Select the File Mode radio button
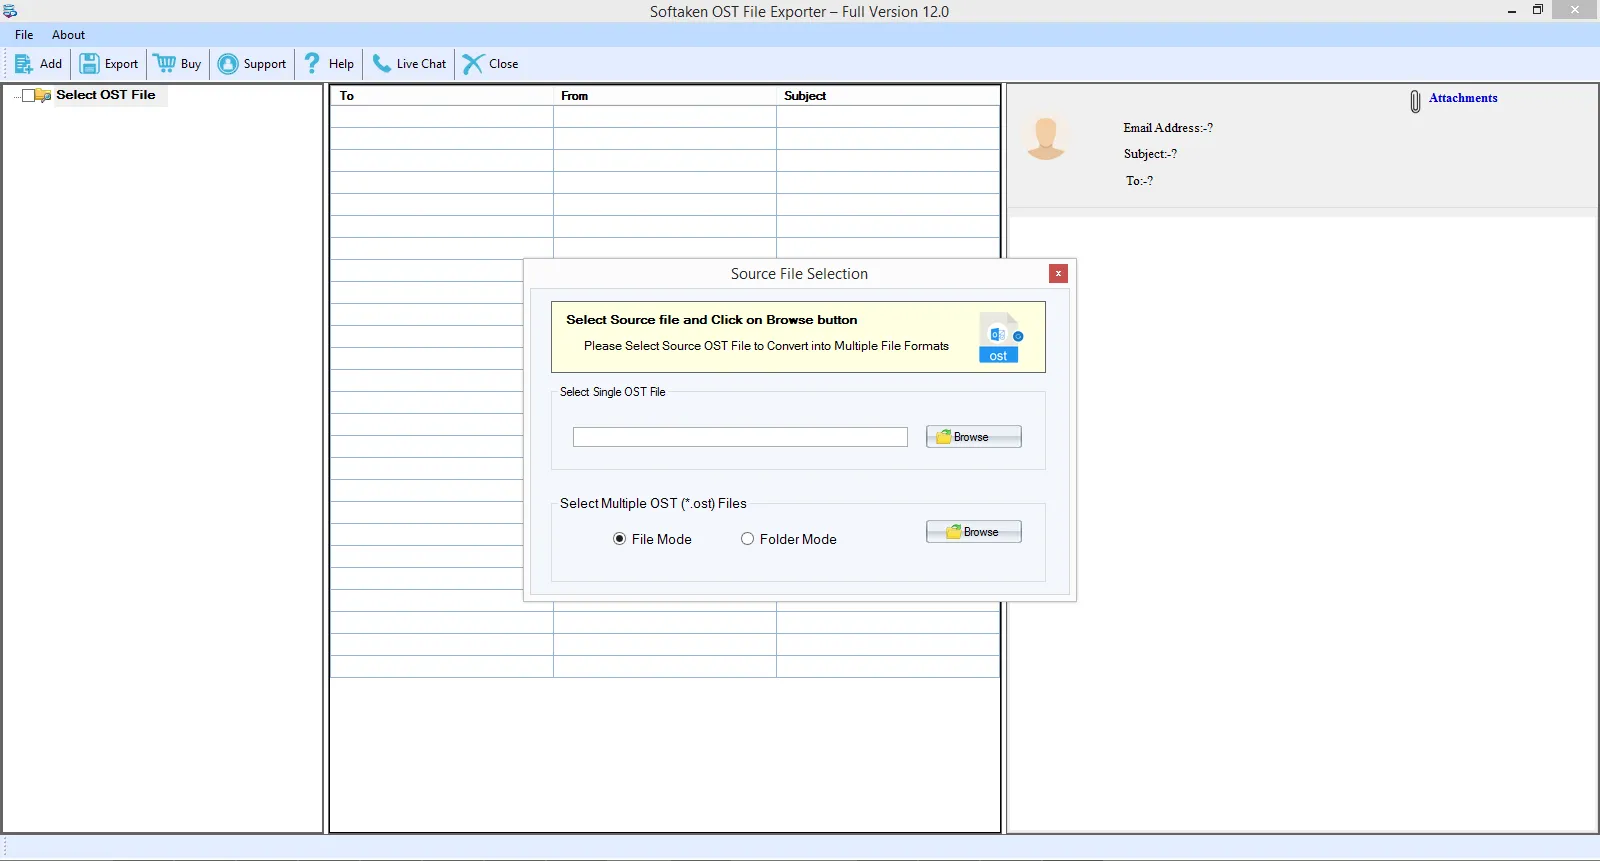Viewport: 1600px width, 861px height. click(619, 539)
